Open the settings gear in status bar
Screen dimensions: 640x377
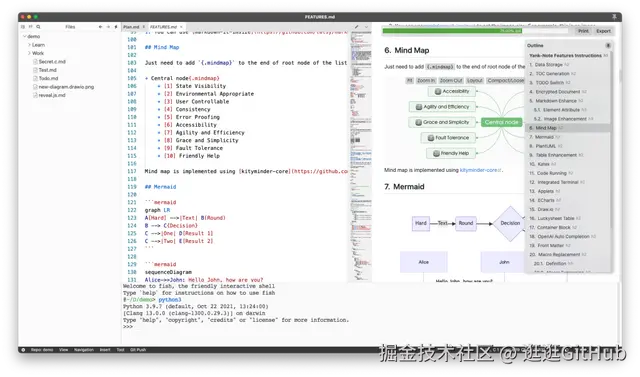point(23,350)
